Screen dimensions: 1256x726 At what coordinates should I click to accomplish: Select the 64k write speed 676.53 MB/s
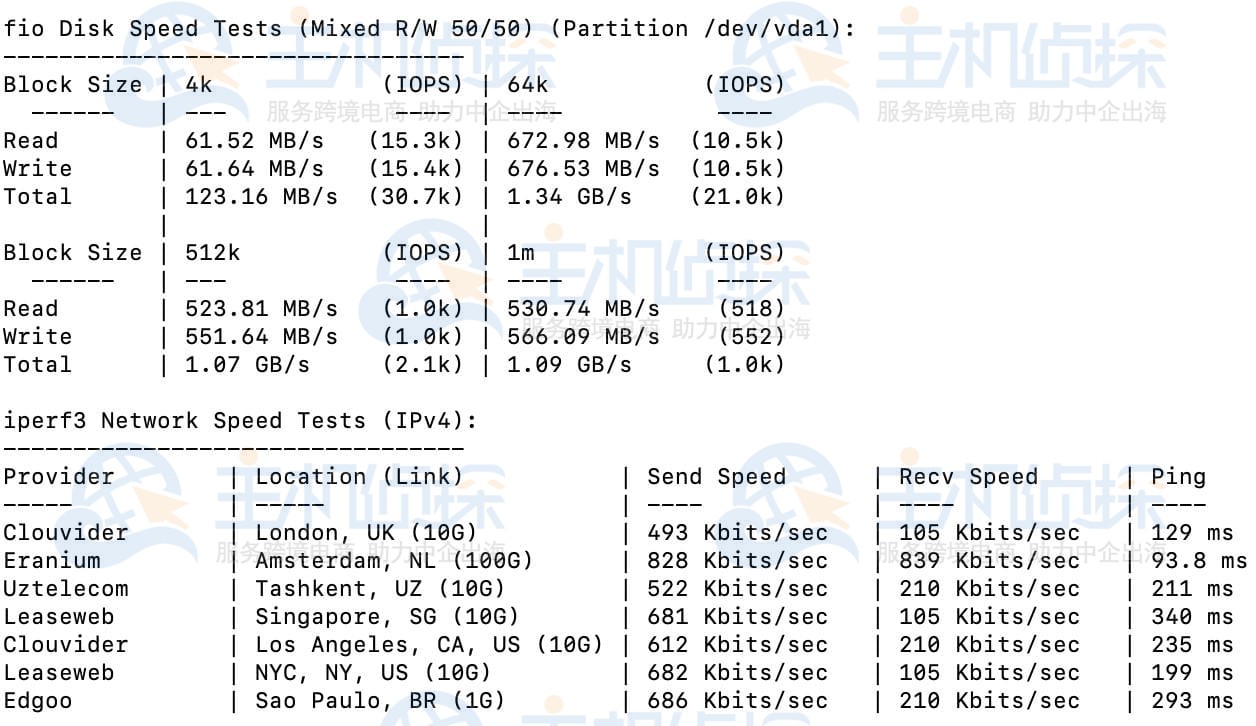583,169
